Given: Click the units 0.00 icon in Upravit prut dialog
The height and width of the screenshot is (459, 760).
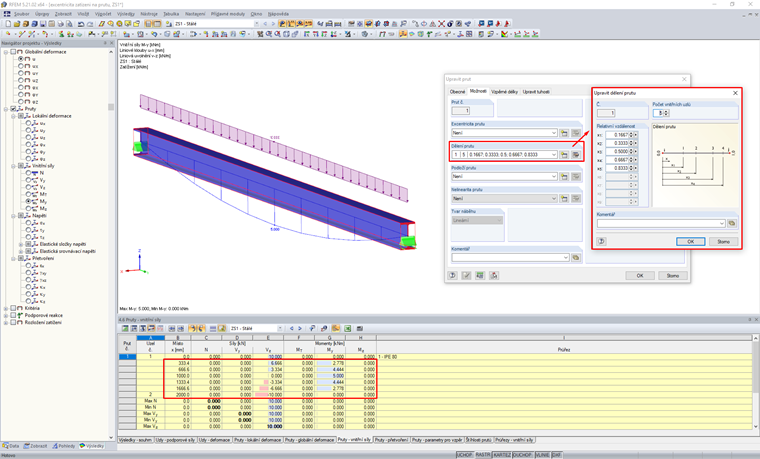Looking at the screenshot, I should click(480, 275).
